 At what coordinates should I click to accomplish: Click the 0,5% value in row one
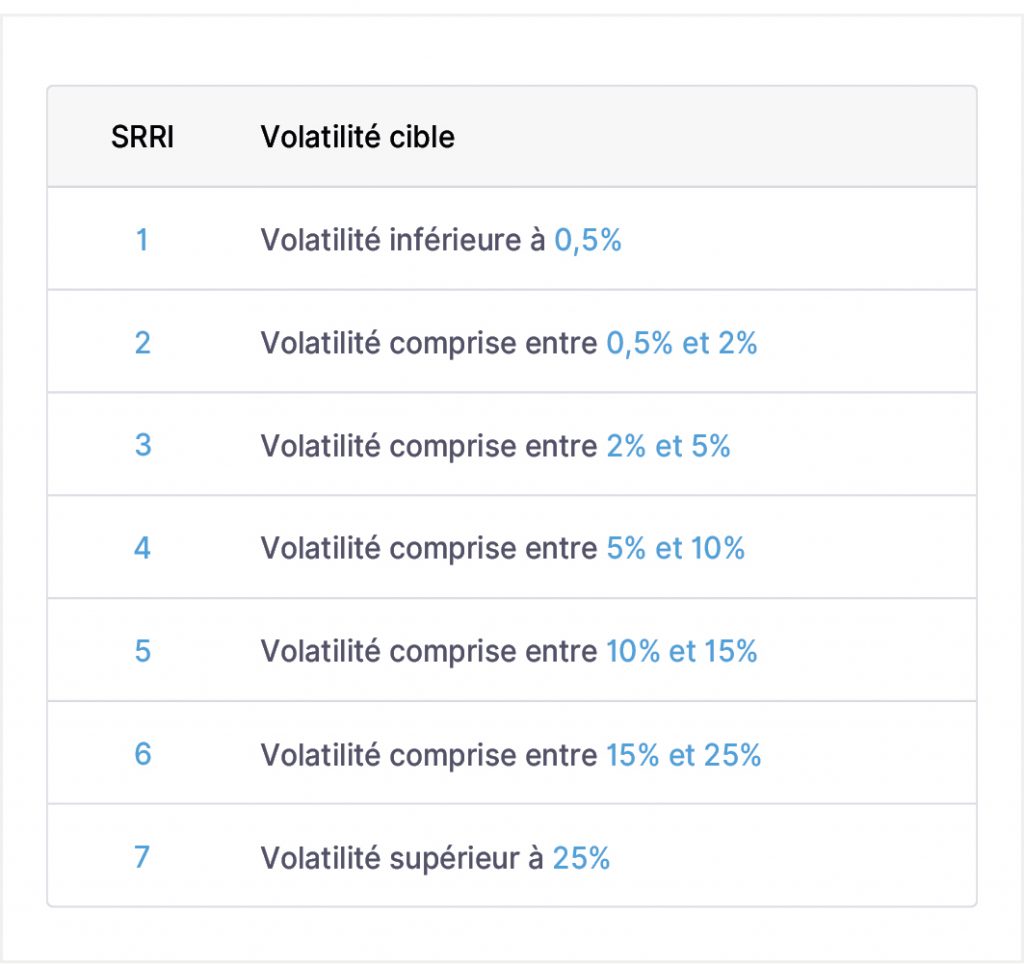(x=588, y=240)
